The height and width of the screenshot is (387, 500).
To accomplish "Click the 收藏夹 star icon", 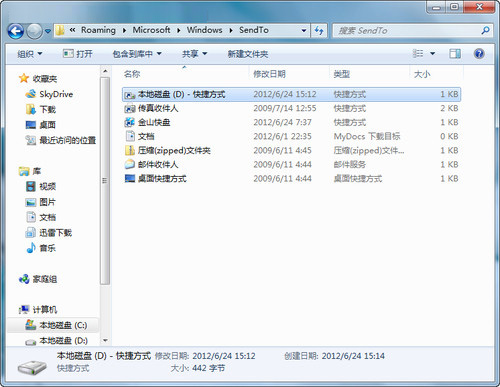I will click(x=24, y=78).
